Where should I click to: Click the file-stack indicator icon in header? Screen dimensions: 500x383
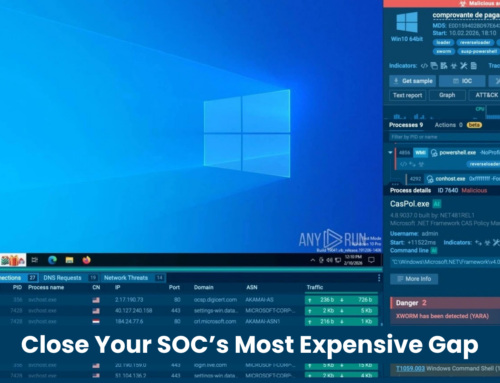tap(434, 66)
